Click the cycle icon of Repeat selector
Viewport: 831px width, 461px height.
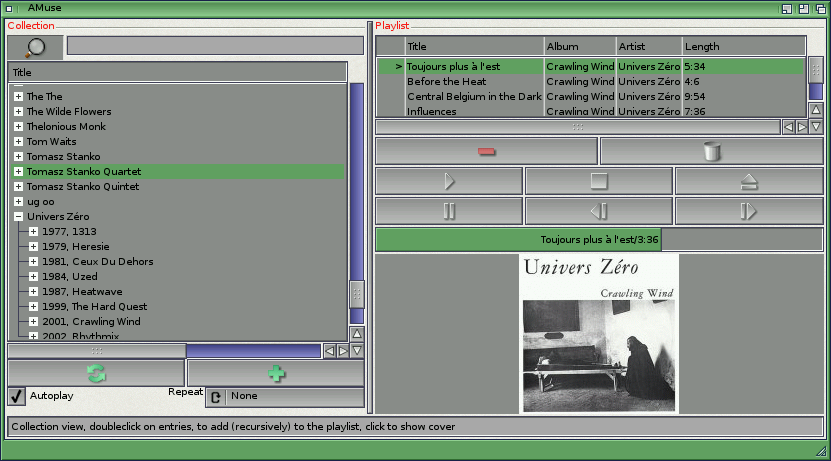point(216,397)
